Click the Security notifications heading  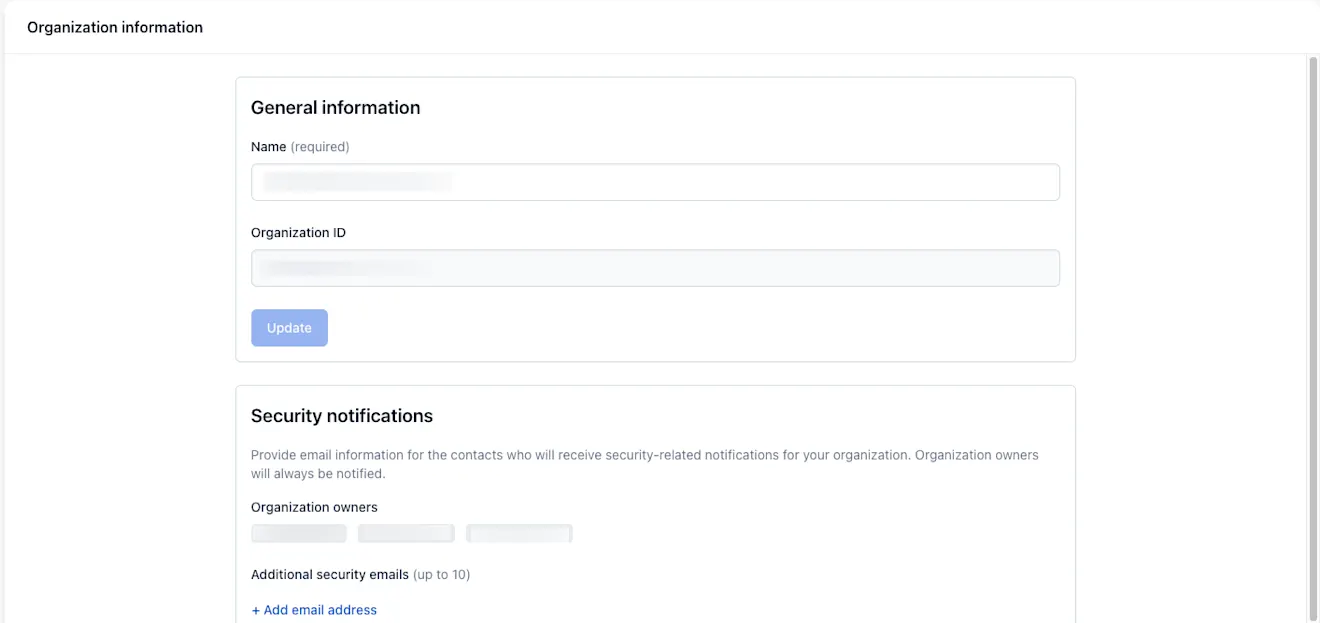tap(342, 416)
